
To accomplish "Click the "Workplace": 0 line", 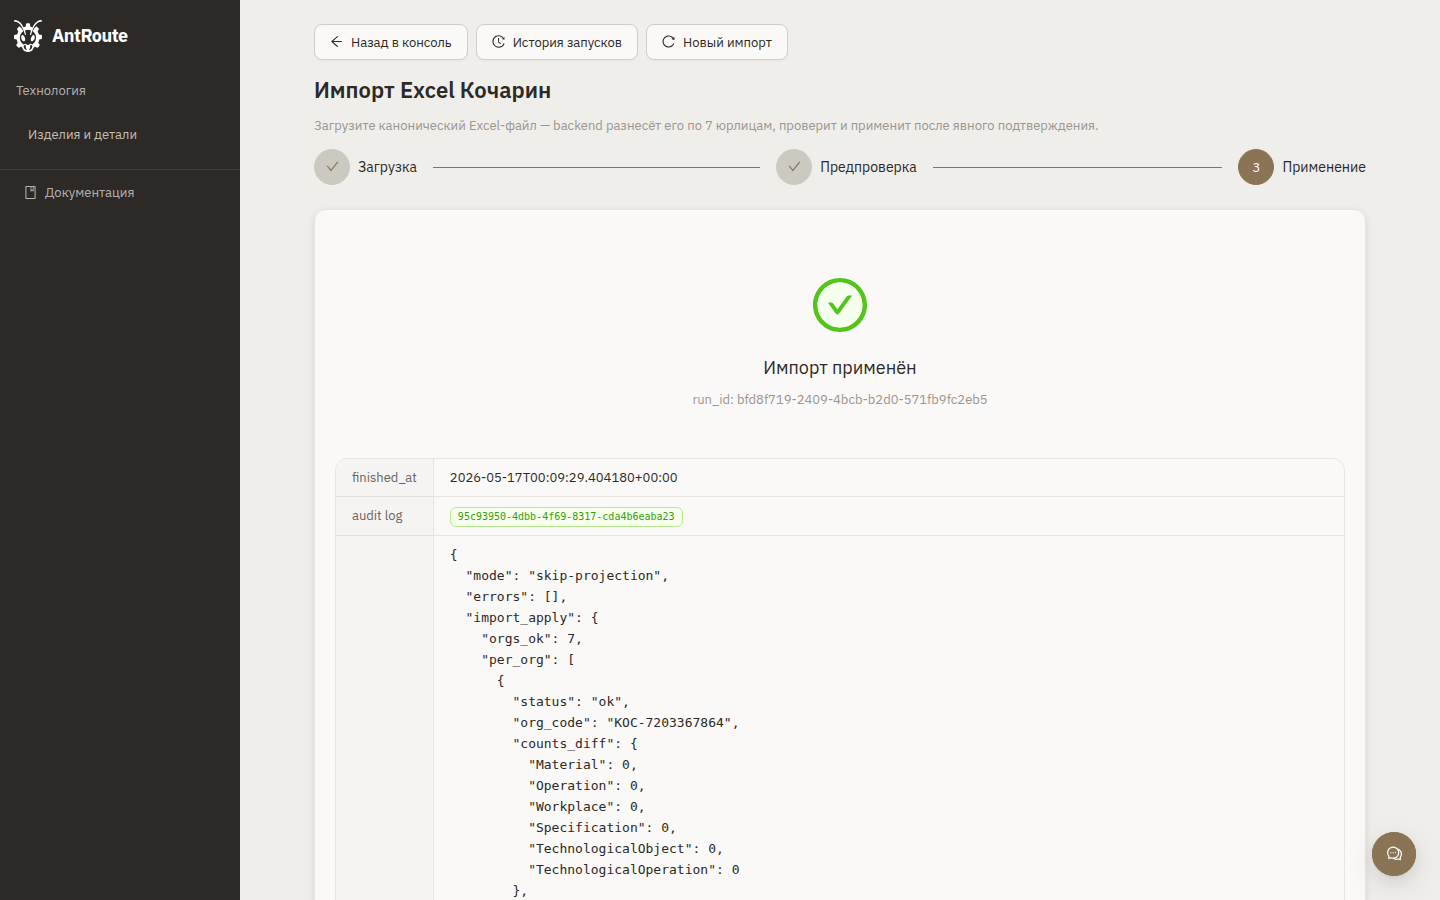I will [587, 807].
